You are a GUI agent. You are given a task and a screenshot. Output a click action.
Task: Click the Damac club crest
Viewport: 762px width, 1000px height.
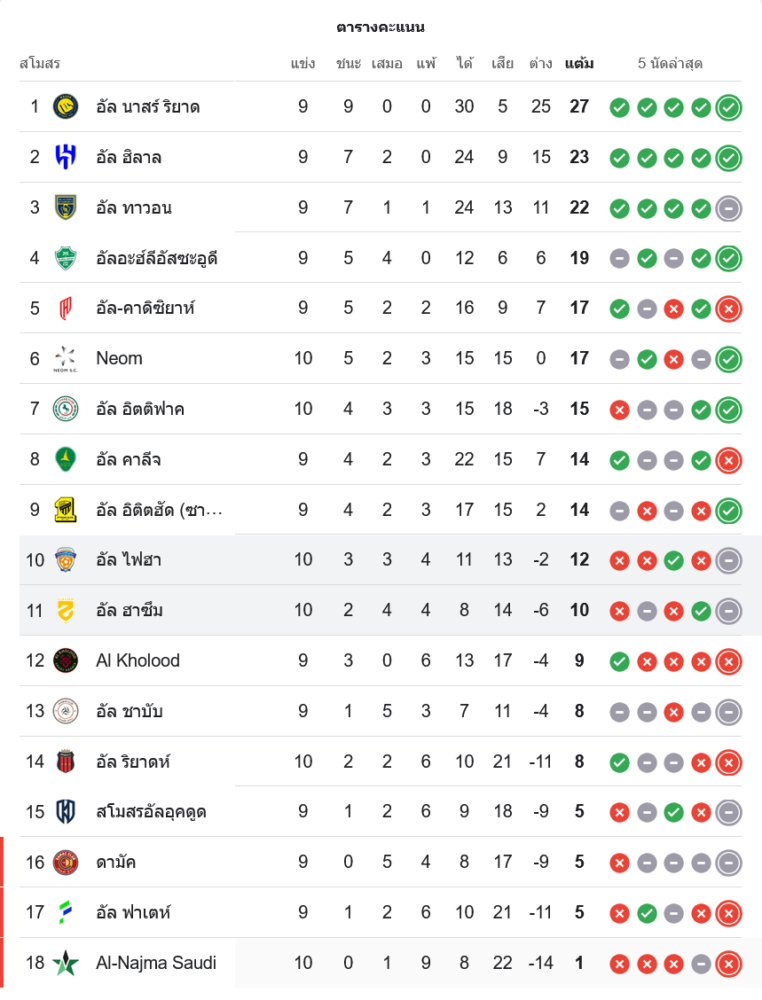[66, 862]
